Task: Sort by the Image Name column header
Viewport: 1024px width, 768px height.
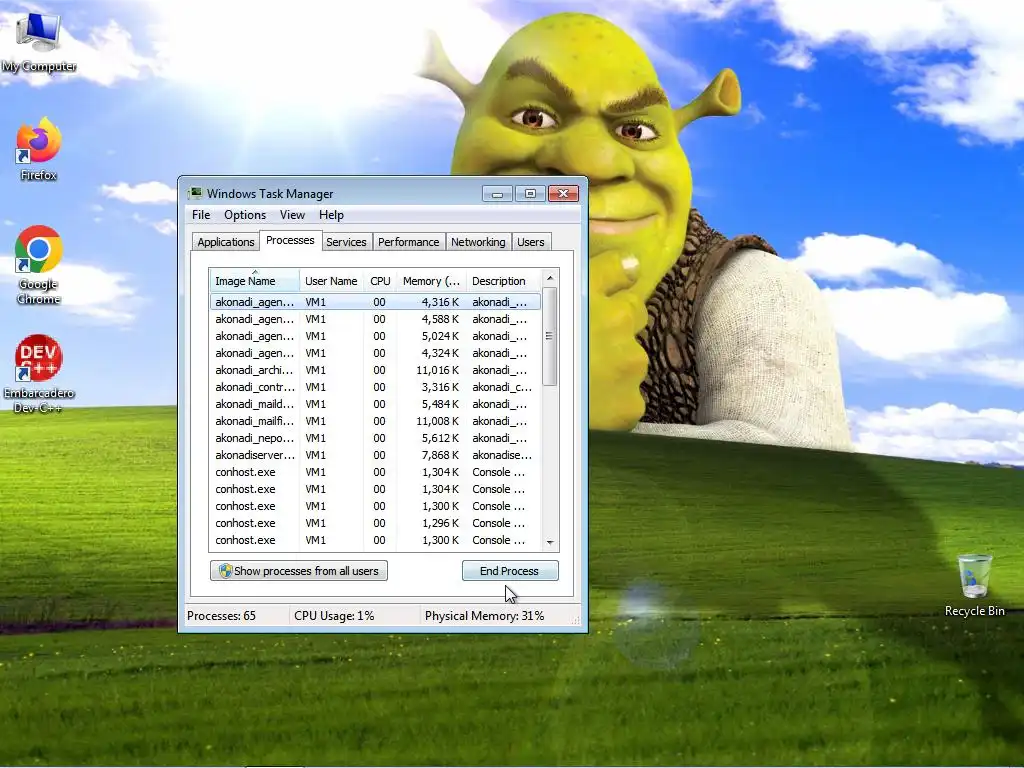Action: tap(255, 281)
